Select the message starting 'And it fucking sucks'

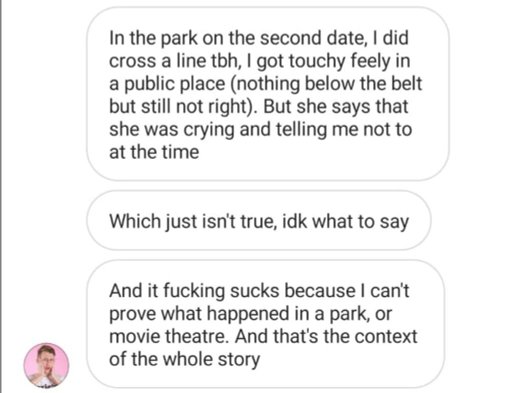pos(265,324)
